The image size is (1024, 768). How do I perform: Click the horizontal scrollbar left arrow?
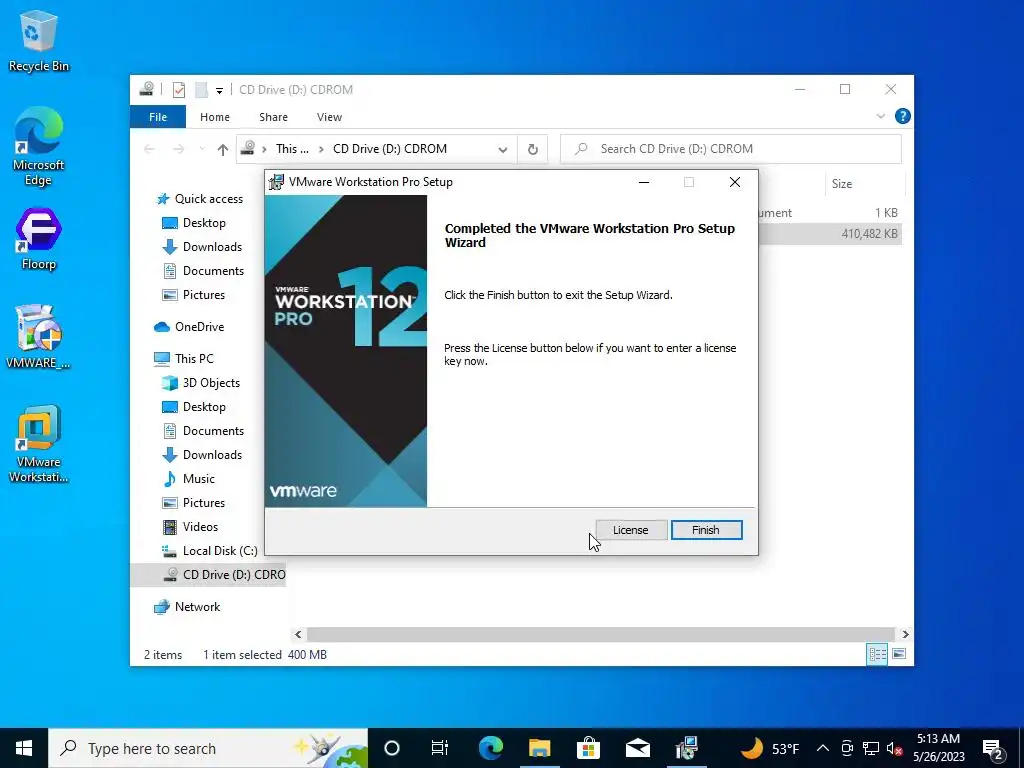coord(298,634)
